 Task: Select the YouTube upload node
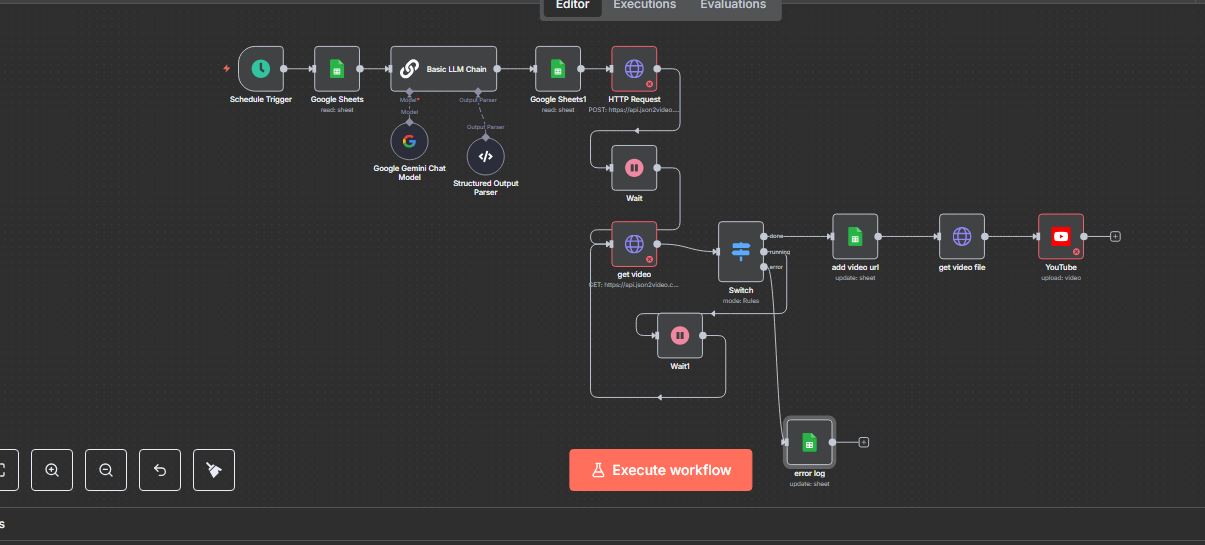pyautogui.click(x=1061, y=237)
